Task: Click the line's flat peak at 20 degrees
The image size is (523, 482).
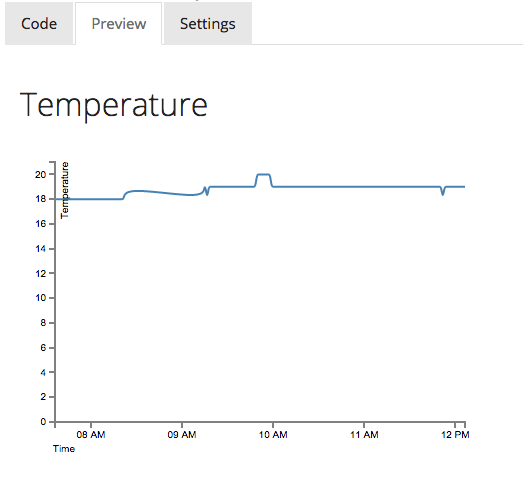Action: [263, 174]
